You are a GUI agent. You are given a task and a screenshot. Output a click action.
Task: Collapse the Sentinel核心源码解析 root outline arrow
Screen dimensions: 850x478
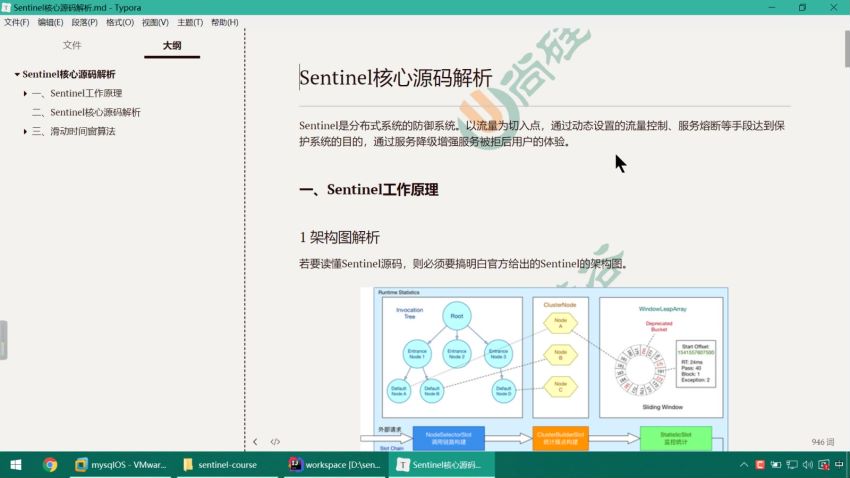(x=17, y=74)
